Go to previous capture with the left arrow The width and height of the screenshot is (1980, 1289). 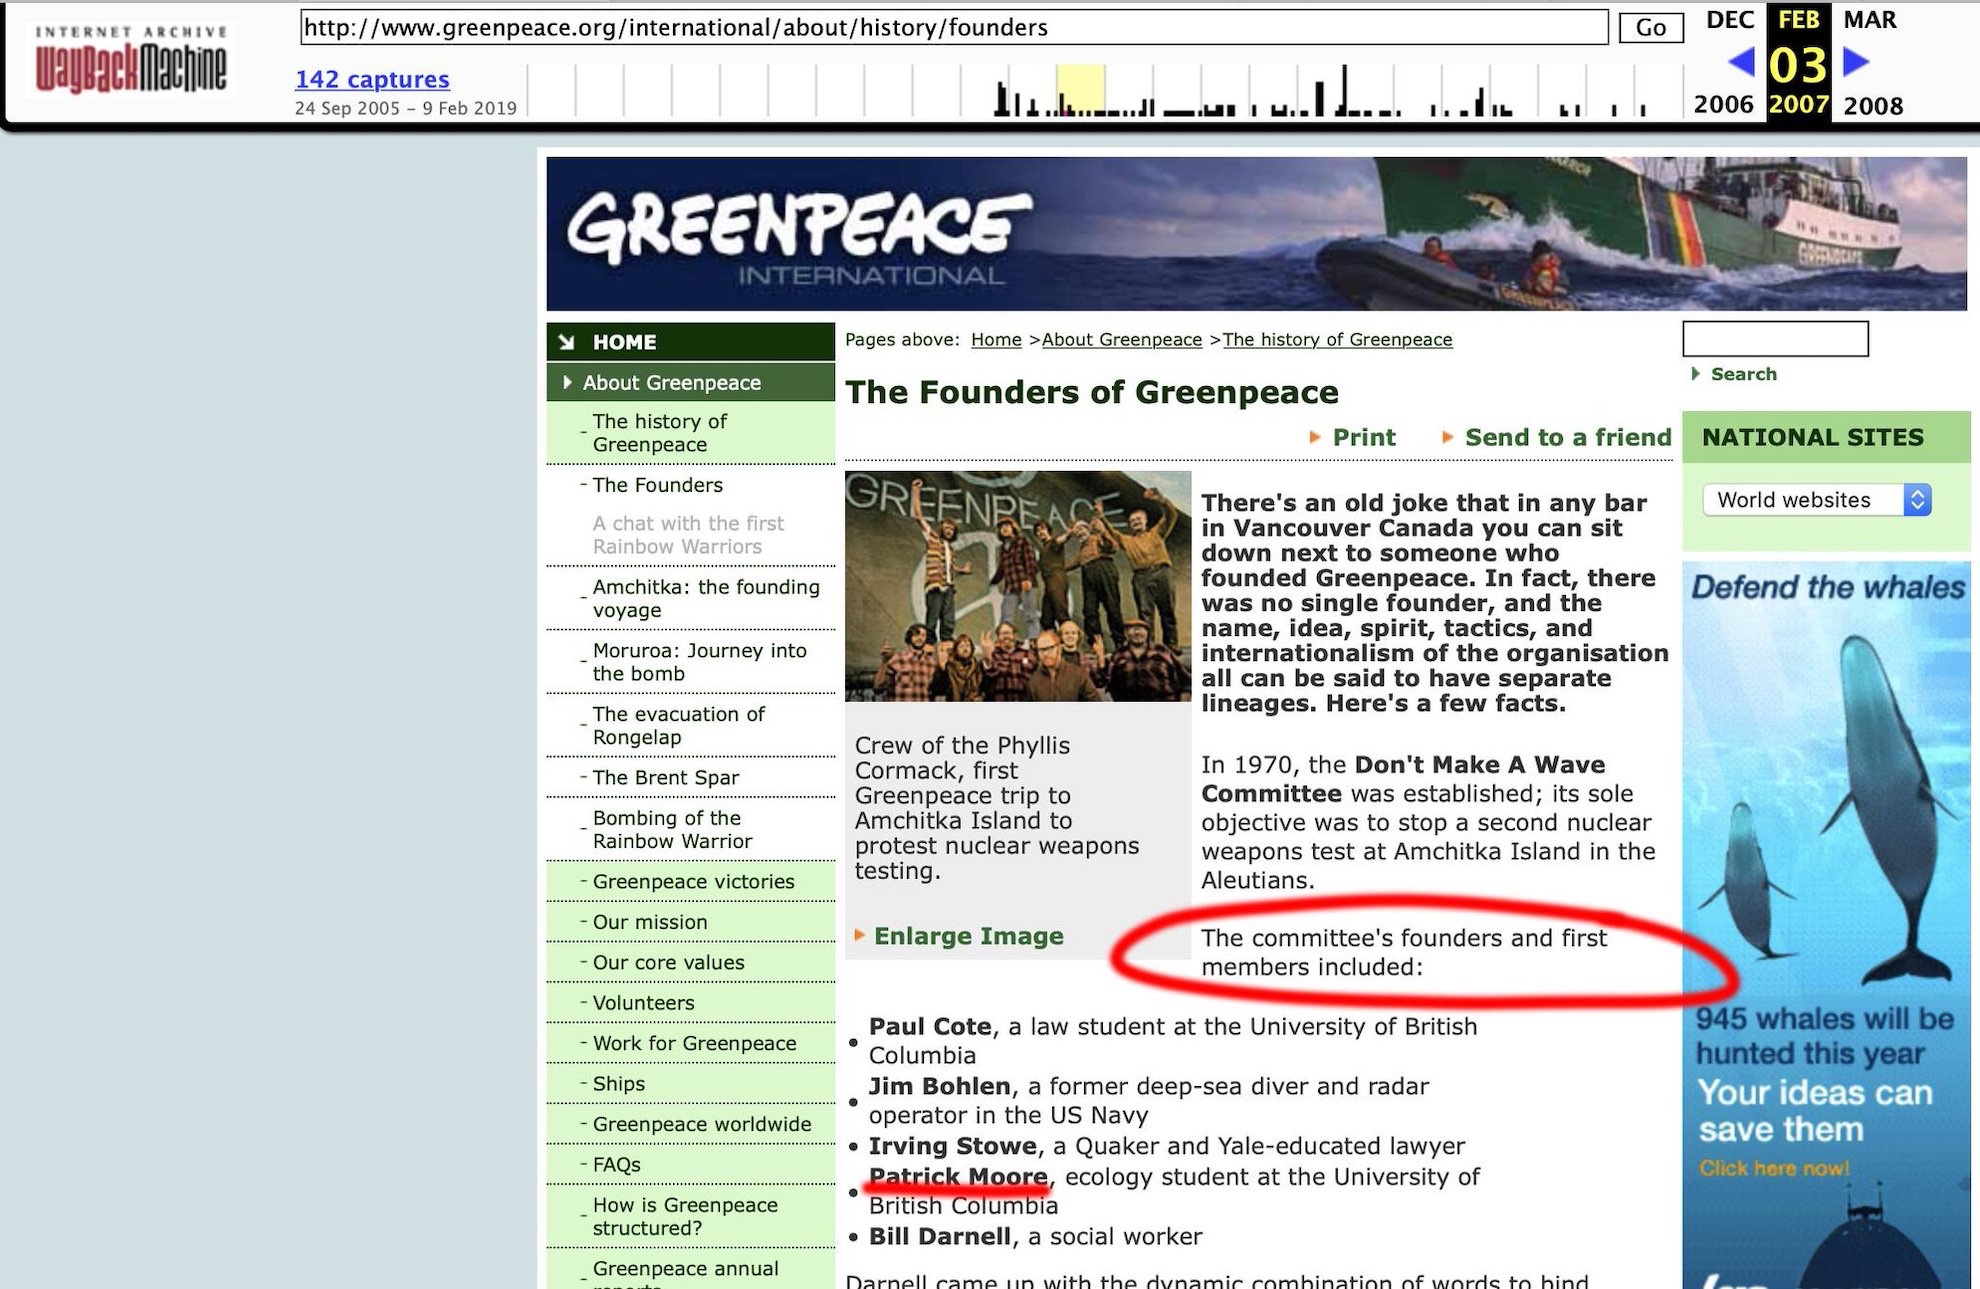click(1741, 63)
